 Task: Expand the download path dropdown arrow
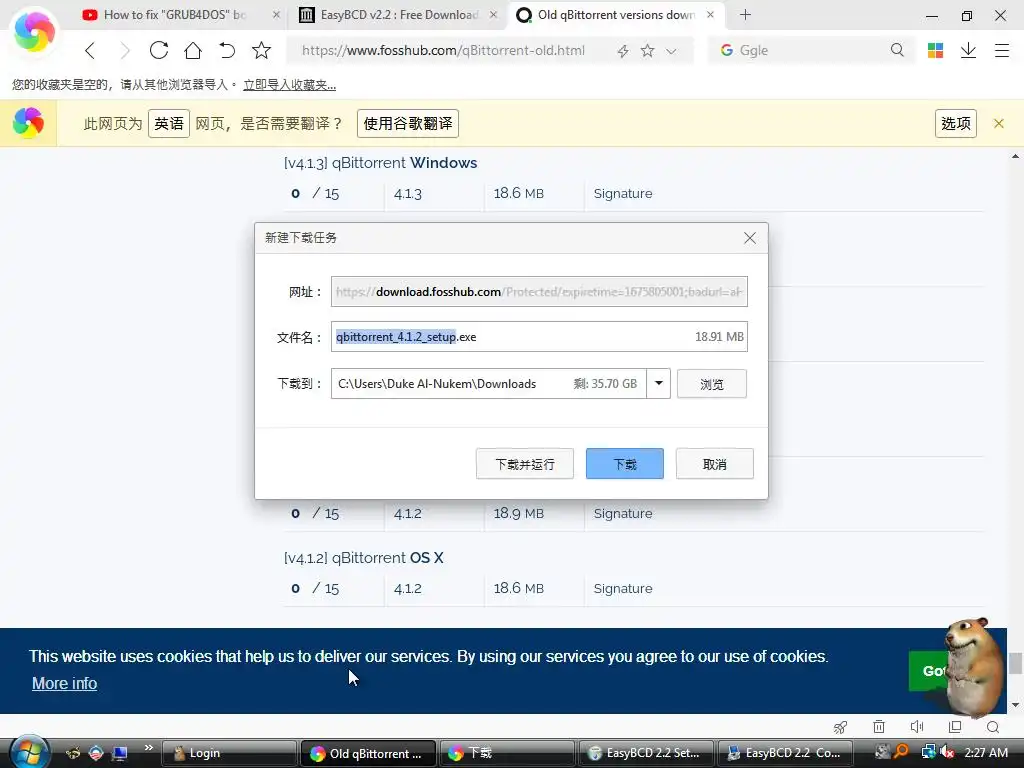pyautogui.click(x=658, y=383)
